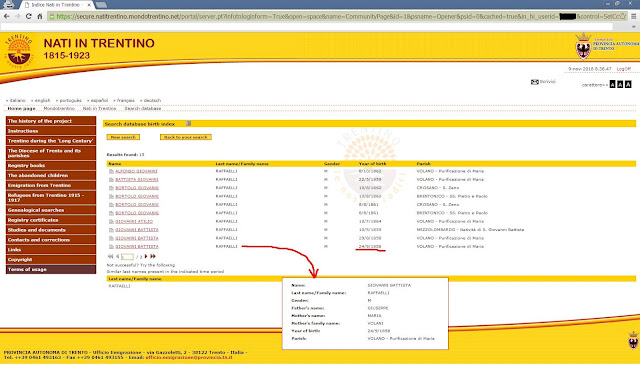The width and height of the screenshot is (640, 365).
Task: Open the ALFONSO GIOVANNI record link
Action: point(136,171)
